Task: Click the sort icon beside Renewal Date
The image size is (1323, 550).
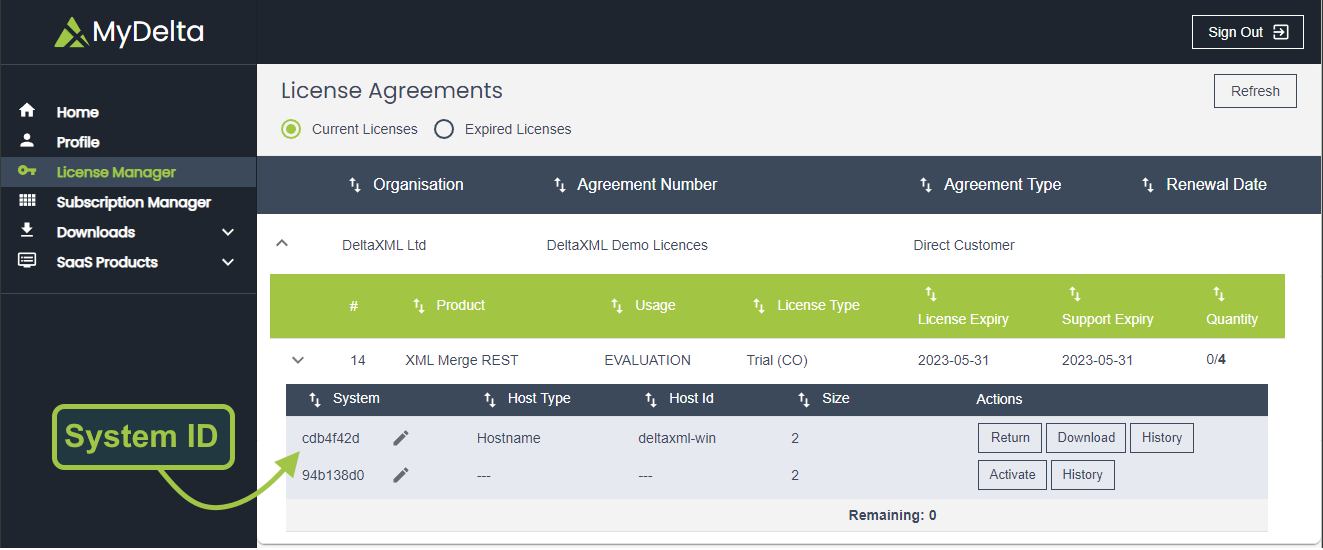Action: [x=1148, y=185]
